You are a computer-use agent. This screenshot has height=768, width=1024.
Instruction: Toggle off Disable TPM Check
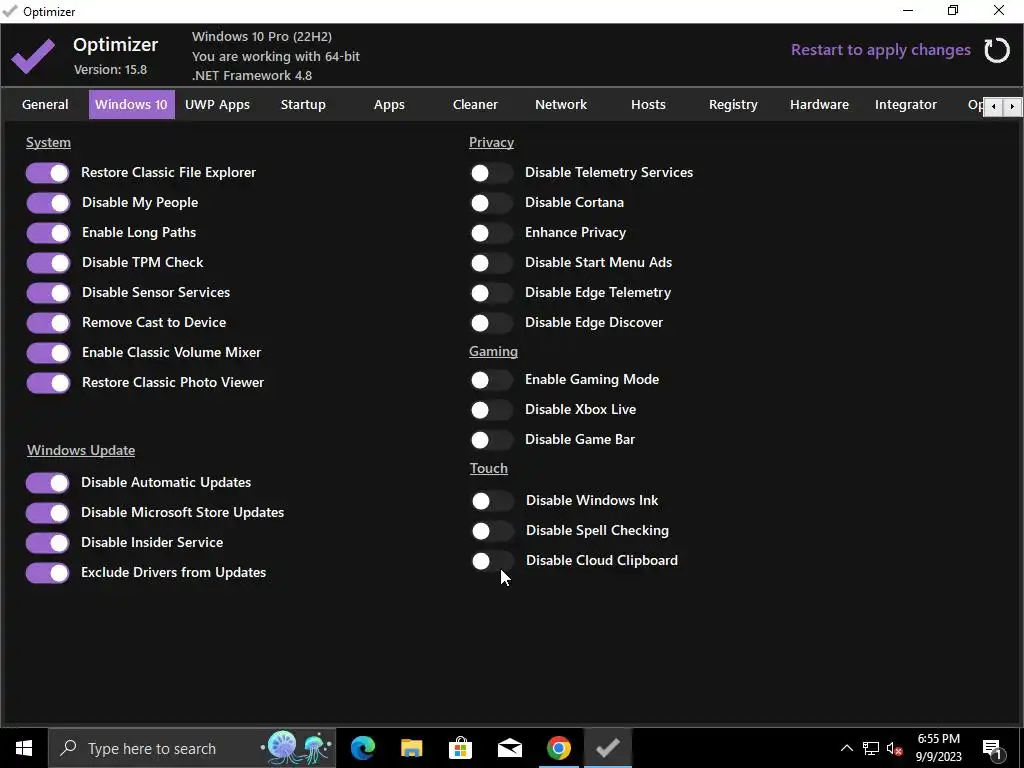pos(48,263)
